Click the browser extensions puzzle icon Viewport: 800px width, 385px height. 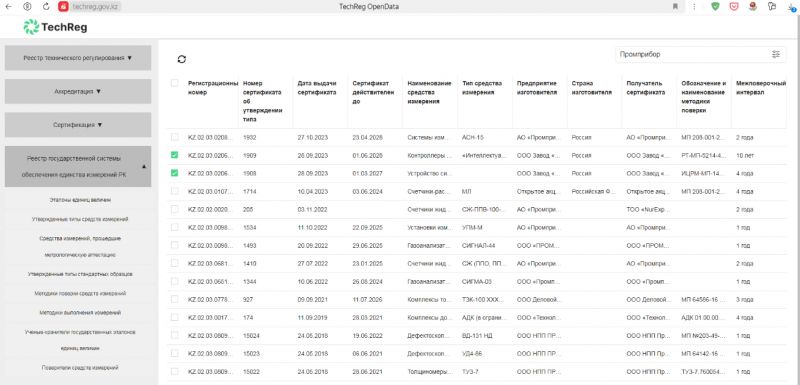coord(772,7)
